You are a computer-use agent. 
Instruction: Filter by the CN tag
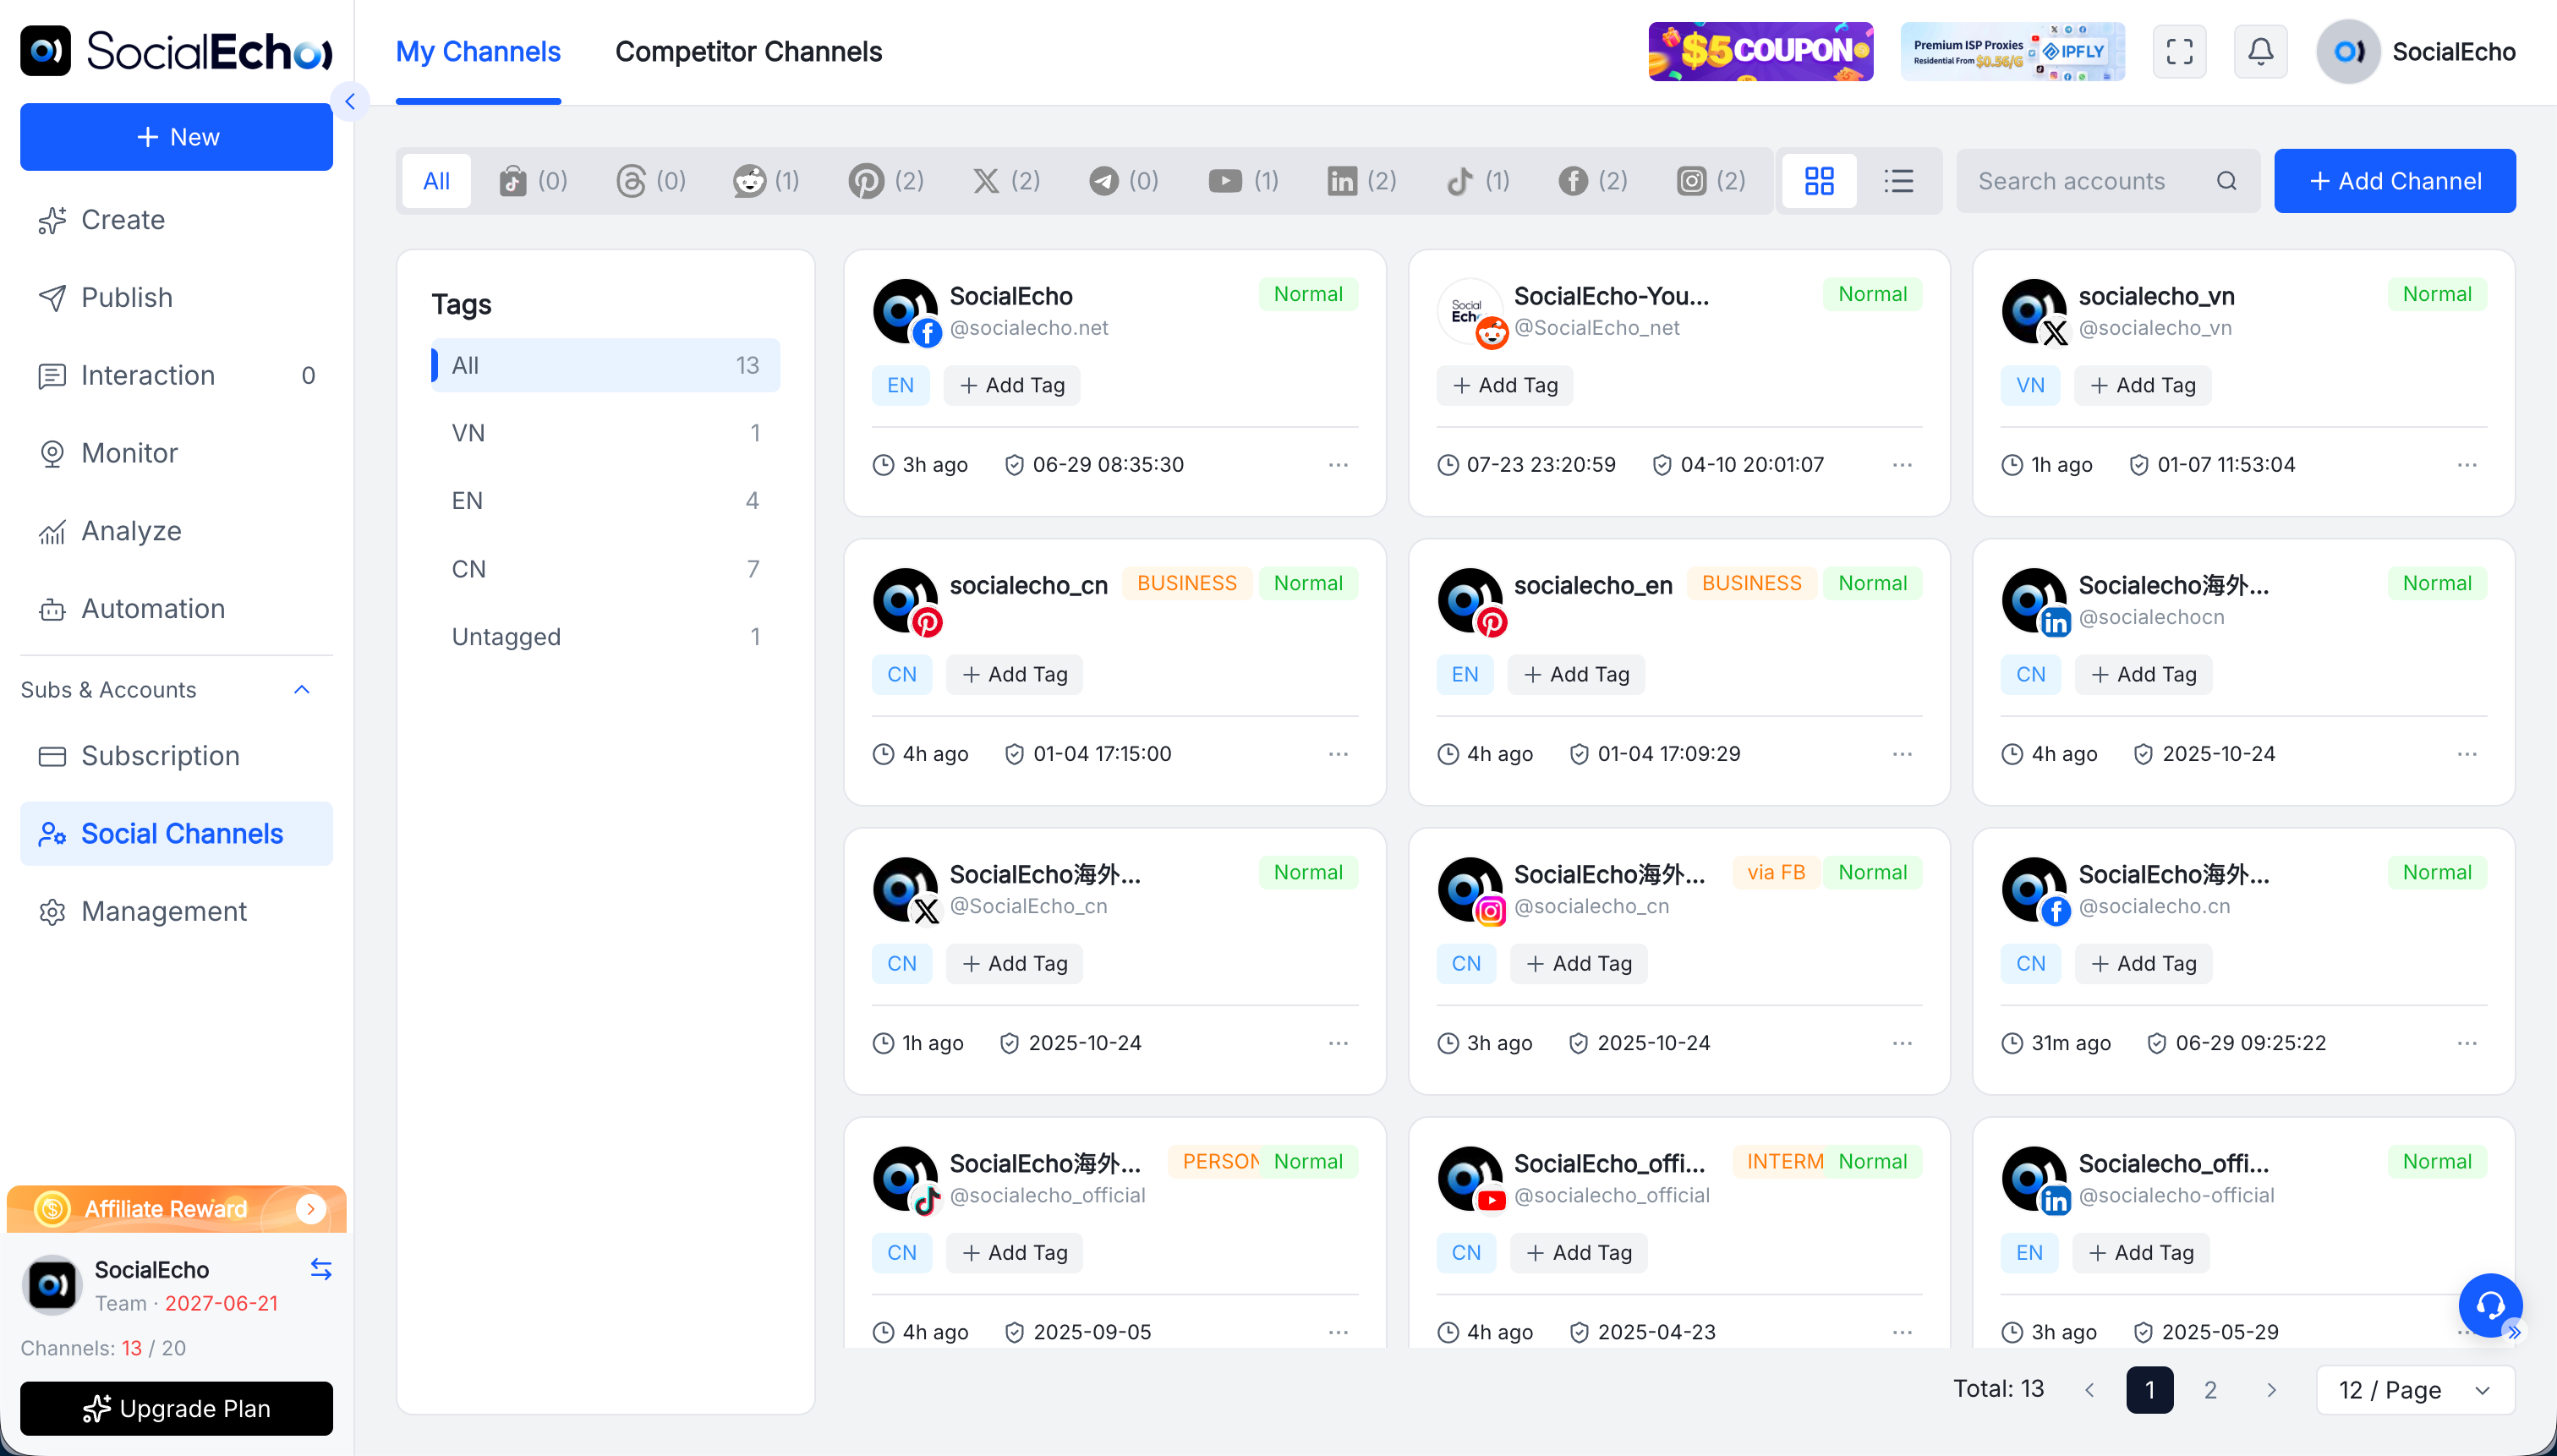point(605,569)
